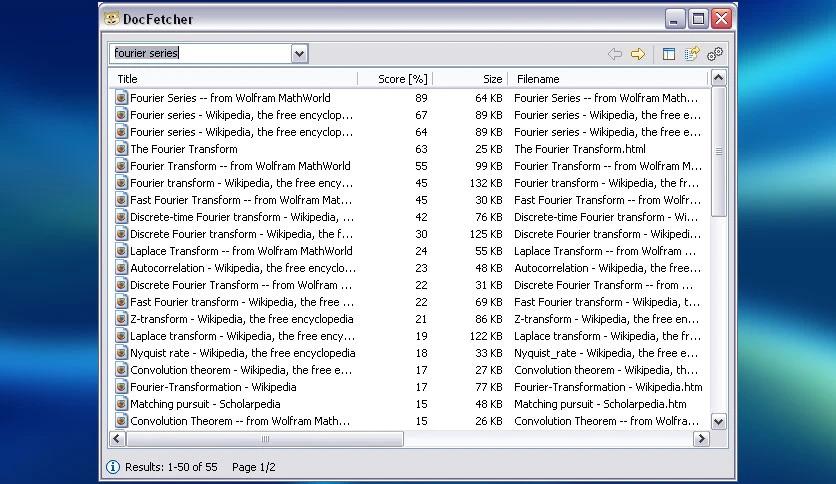Select Fourier series Wikipedia row scoring 64

242,132
